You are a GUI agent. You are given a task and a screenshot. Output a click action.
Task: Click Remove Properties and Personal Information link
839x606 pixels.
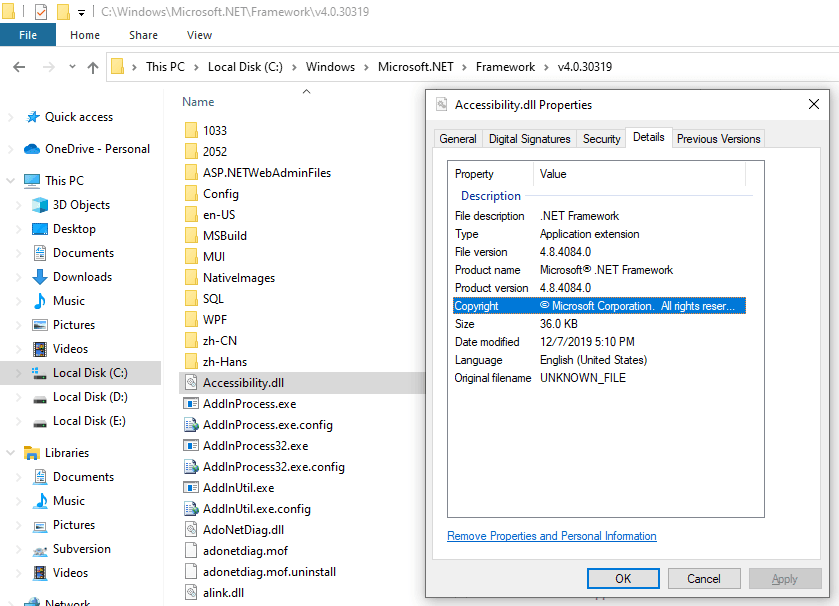pos(552,536)
